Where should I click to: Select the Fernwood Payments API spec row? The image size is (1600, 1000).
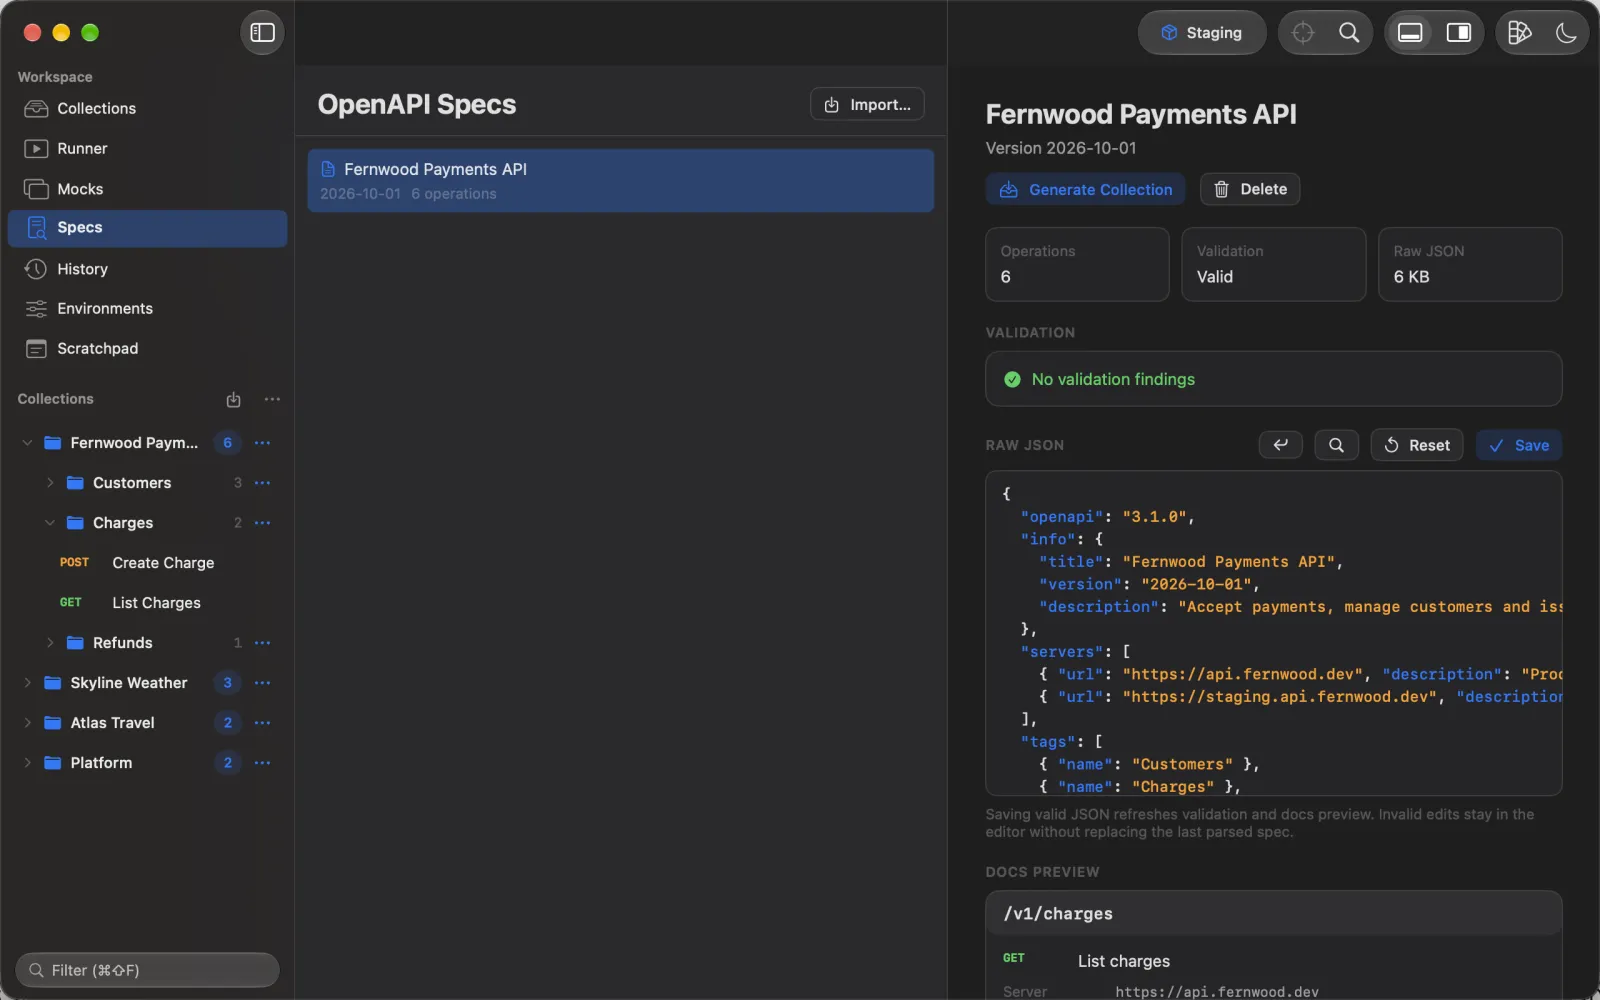pos(621,181)
